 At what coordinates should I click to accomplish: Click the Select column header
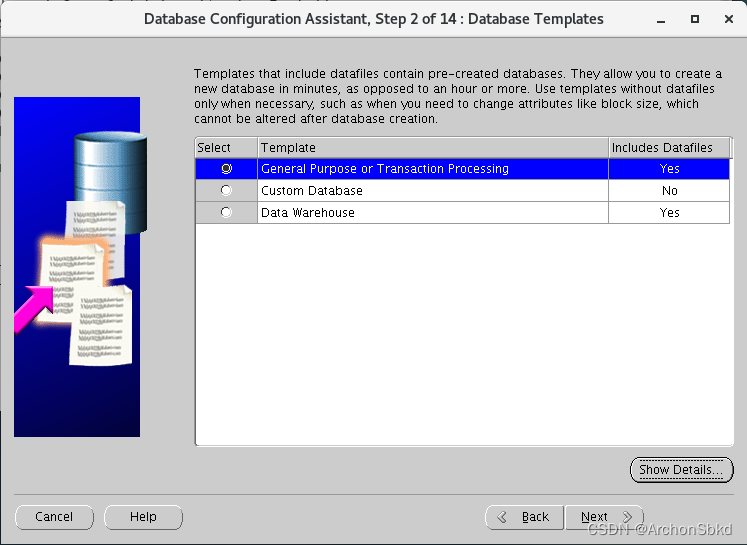tap(226, 148)
